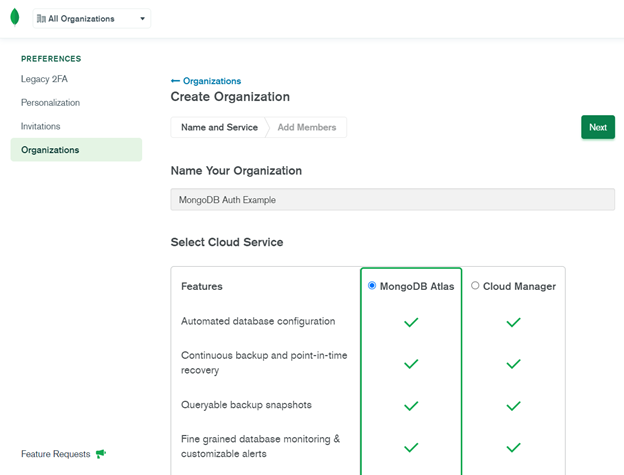
Task: Select the MongoDB Atlas radio button
Action: pos(372,286)
